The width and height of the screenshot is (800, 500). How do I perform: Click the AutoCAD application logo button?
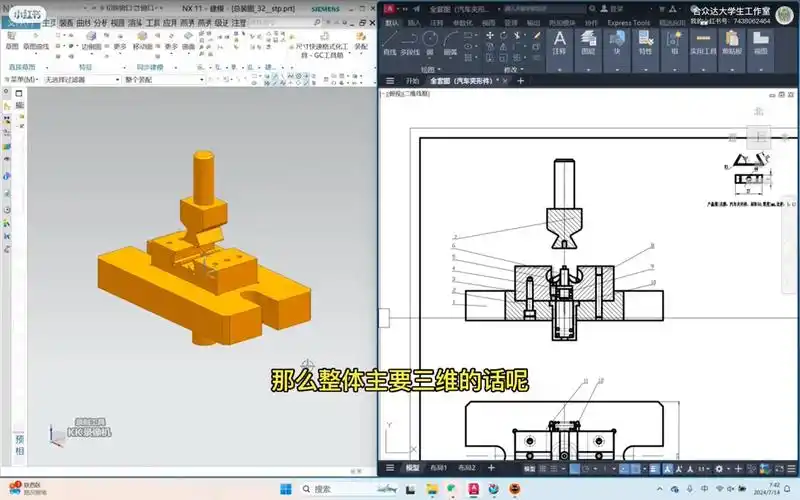click(389, 9)
